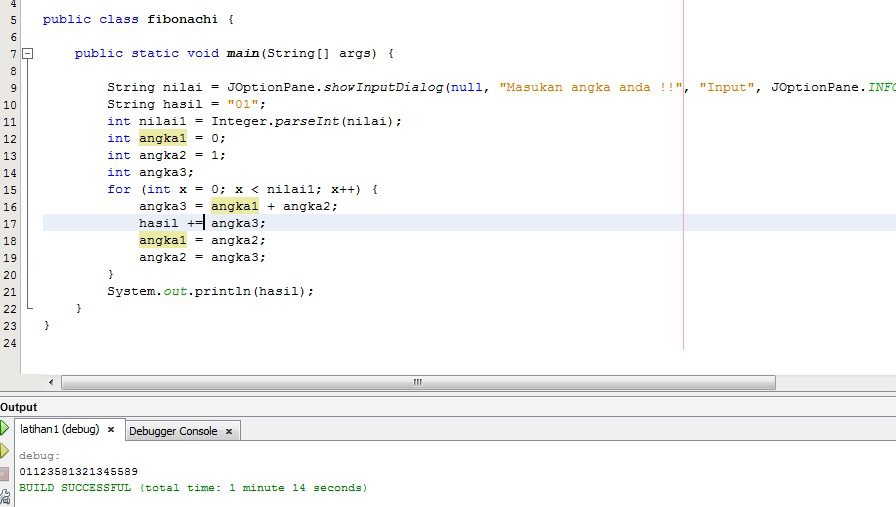Image resolution: width=896 pixels, height=507 pixels.
Task: Click the "Input" string literal
Action: coord(727,87)
